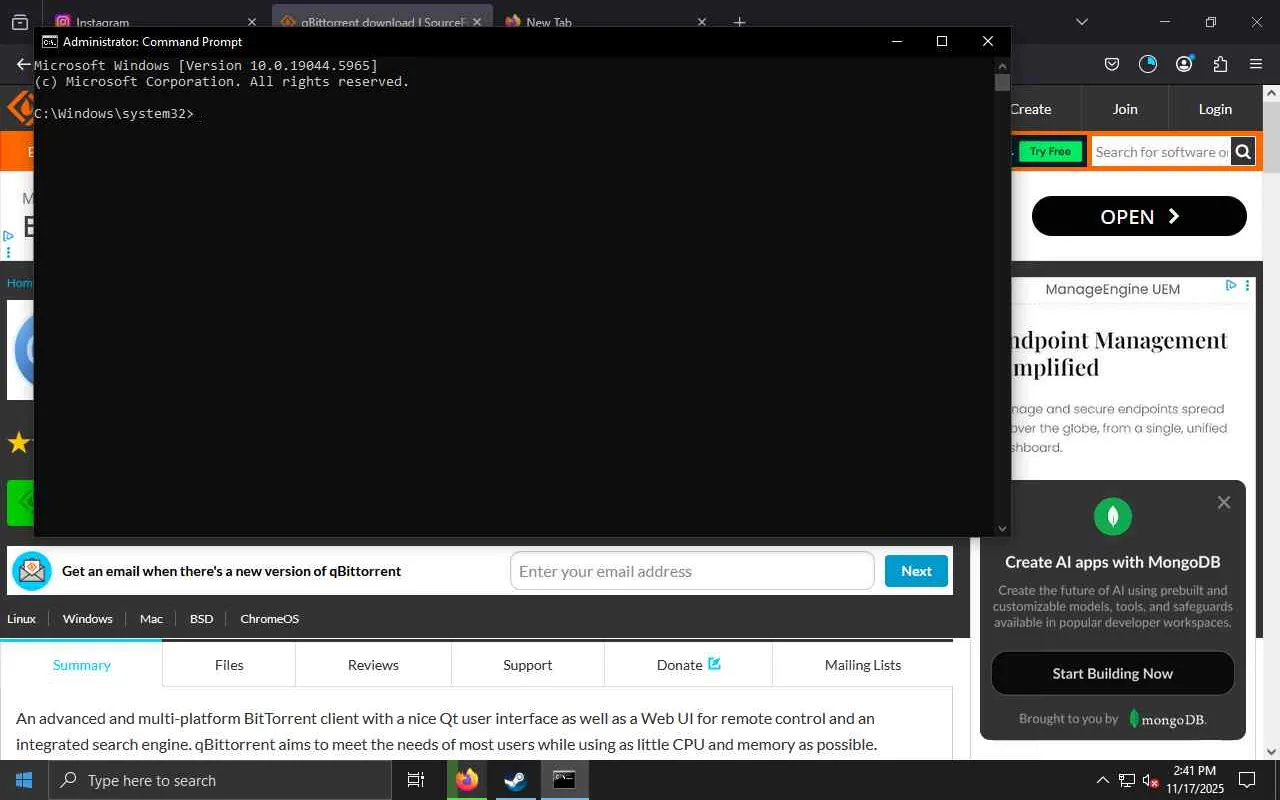The width and height of the screenshot is (1280, 800).
Task: Click the Windows taskbar search box
Action: [x=219, y=780]
